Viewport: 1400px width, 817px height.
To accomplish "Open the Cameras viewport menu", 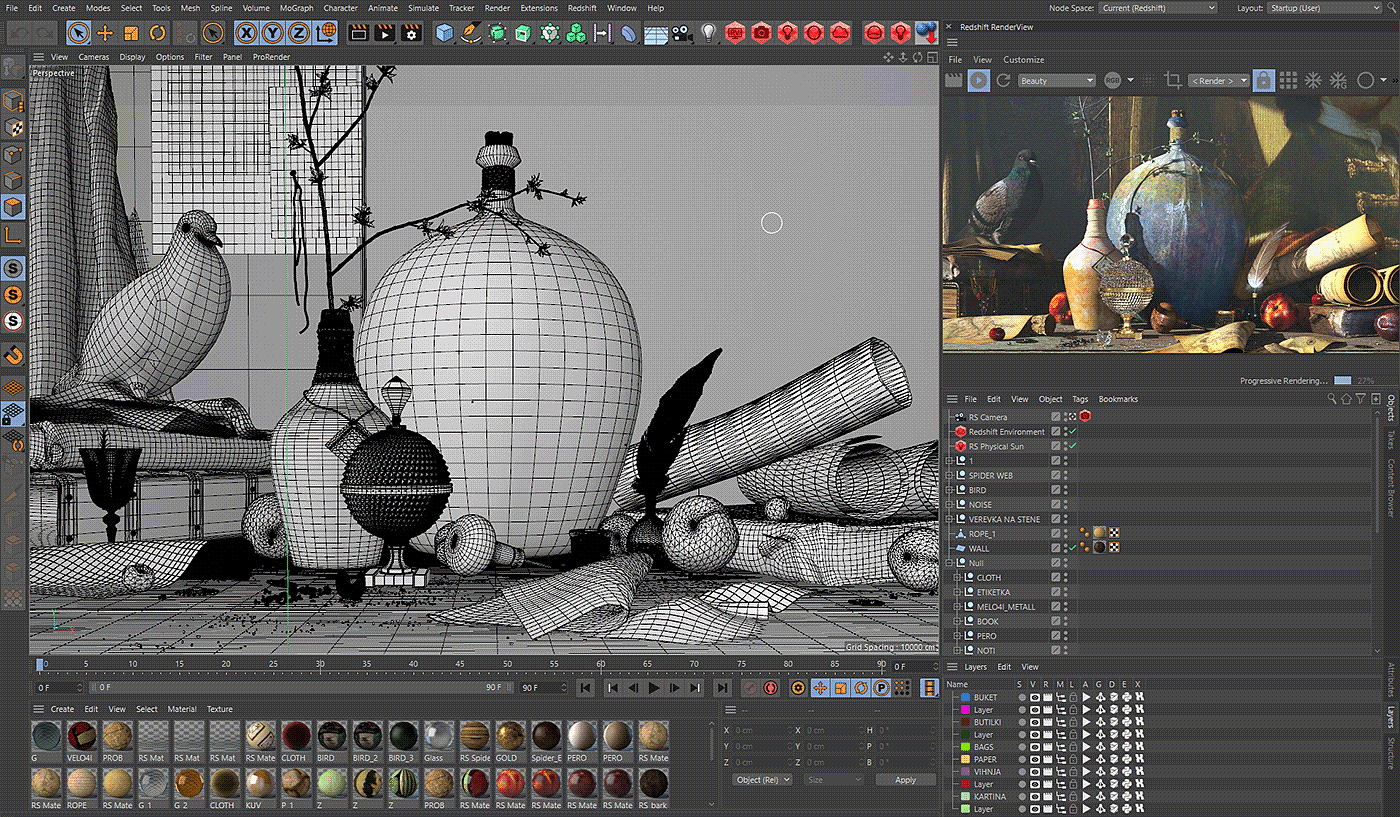I will (x=94, y=57).
